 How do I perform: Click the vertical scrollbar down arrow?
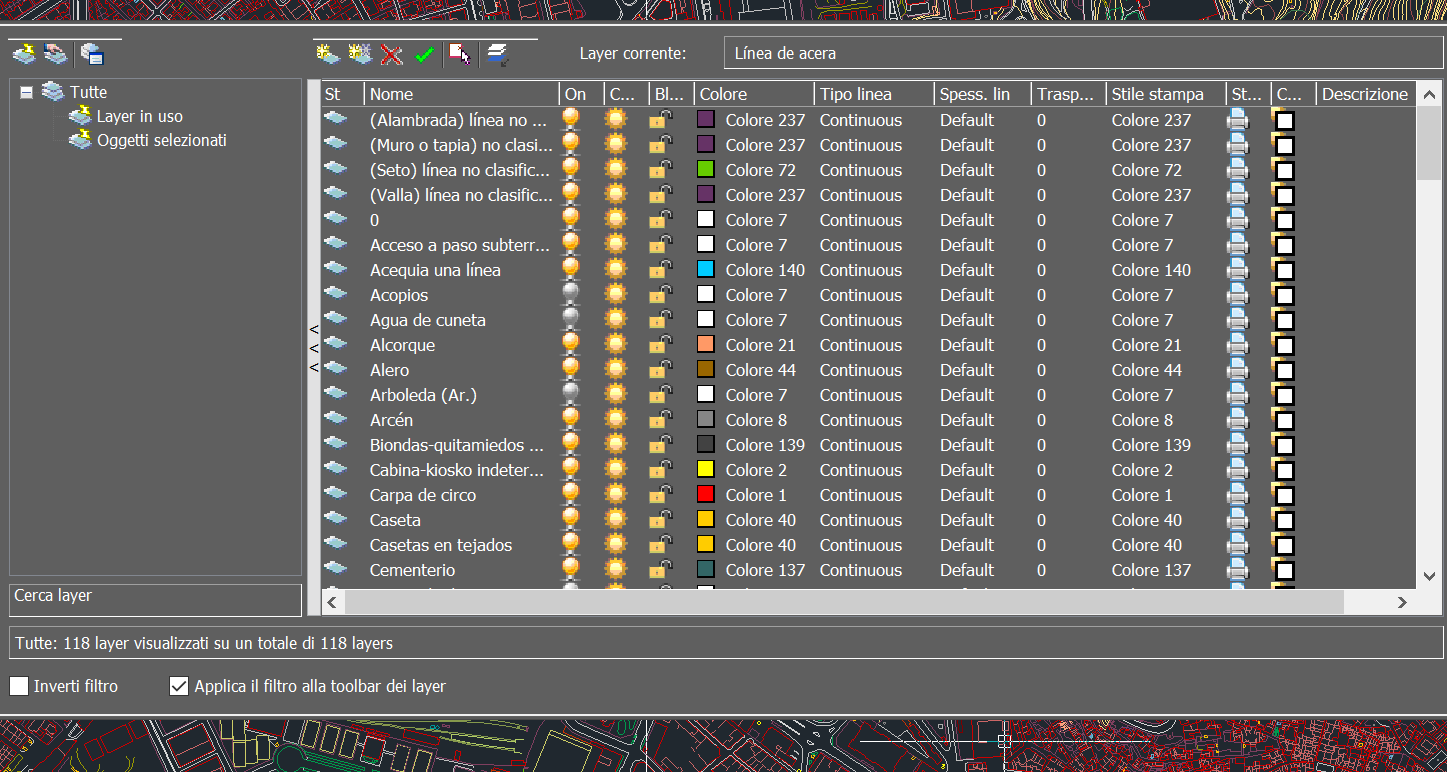1430,576
